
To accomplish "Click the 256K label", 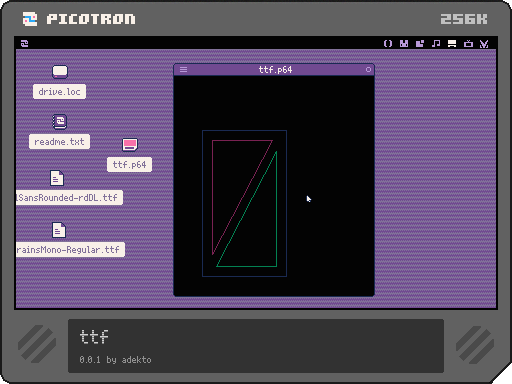I will [464, 19].
